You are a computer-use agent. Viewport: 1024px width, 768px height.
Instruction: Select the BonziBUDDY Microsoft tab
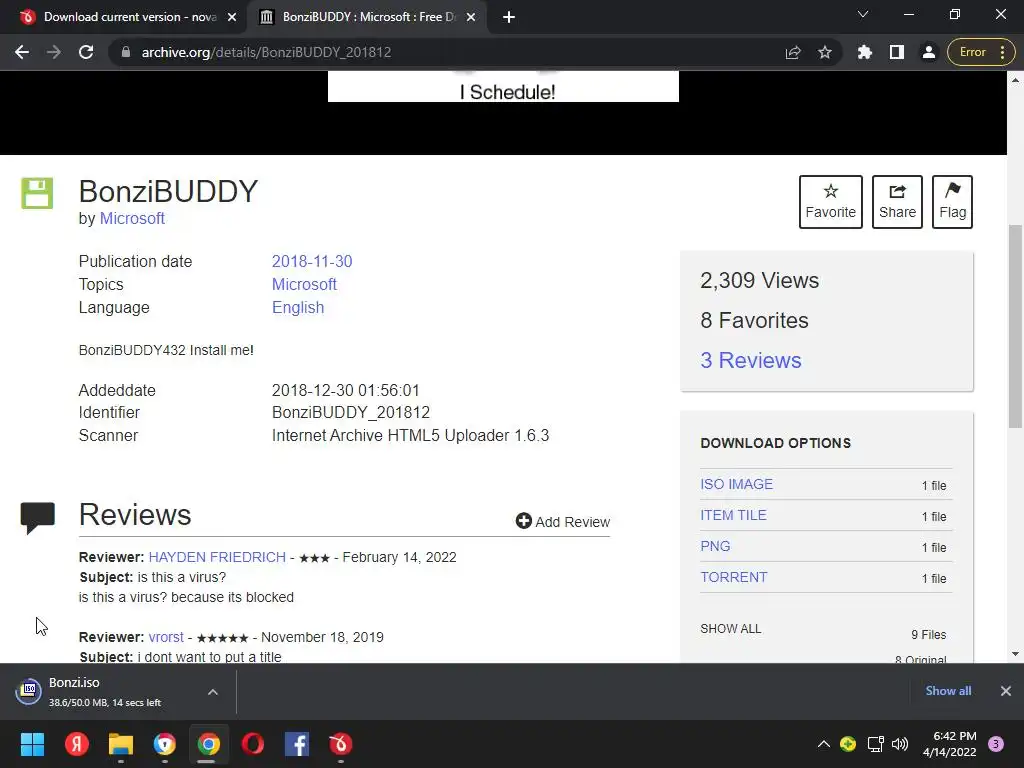[369, 17]
